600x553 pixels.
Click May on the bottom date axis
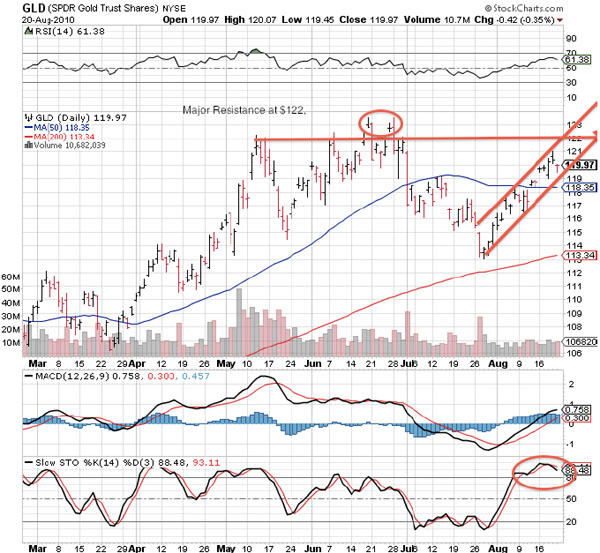click(x=226, y=548)
